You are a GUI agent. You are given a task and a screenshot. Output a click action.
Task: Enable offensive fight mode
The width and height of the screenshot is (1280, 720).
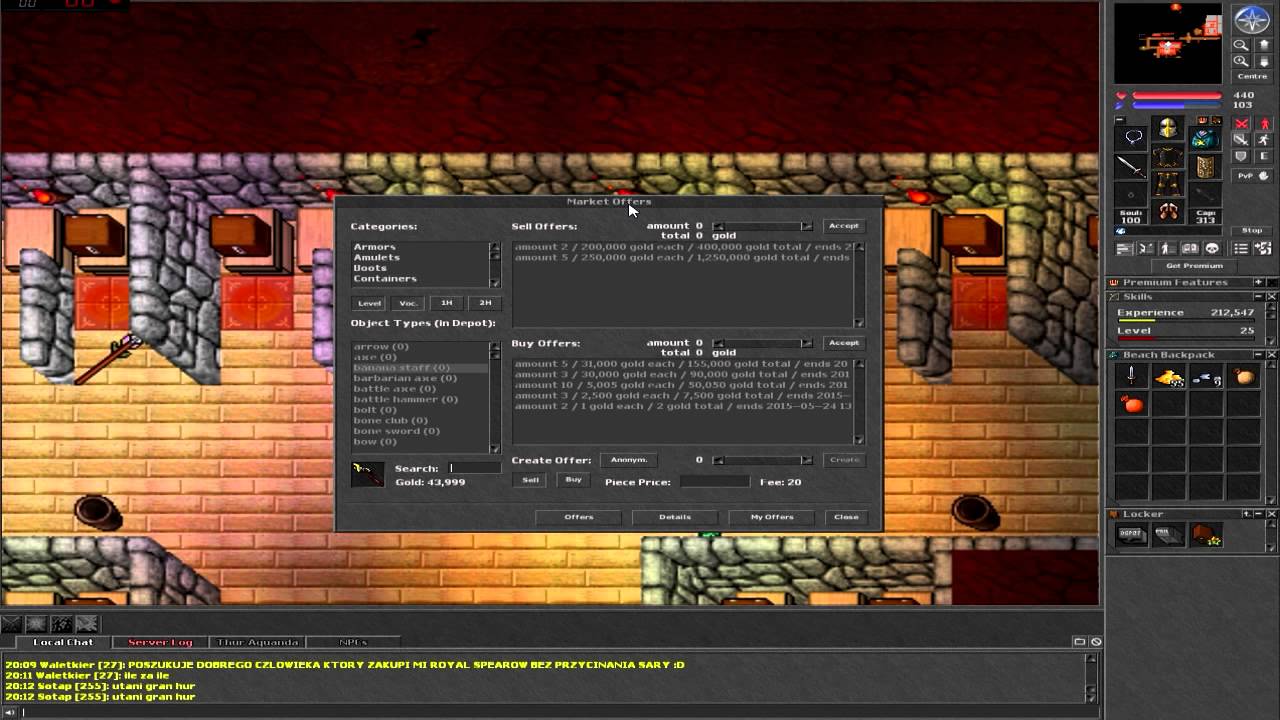pos(1241,124)
